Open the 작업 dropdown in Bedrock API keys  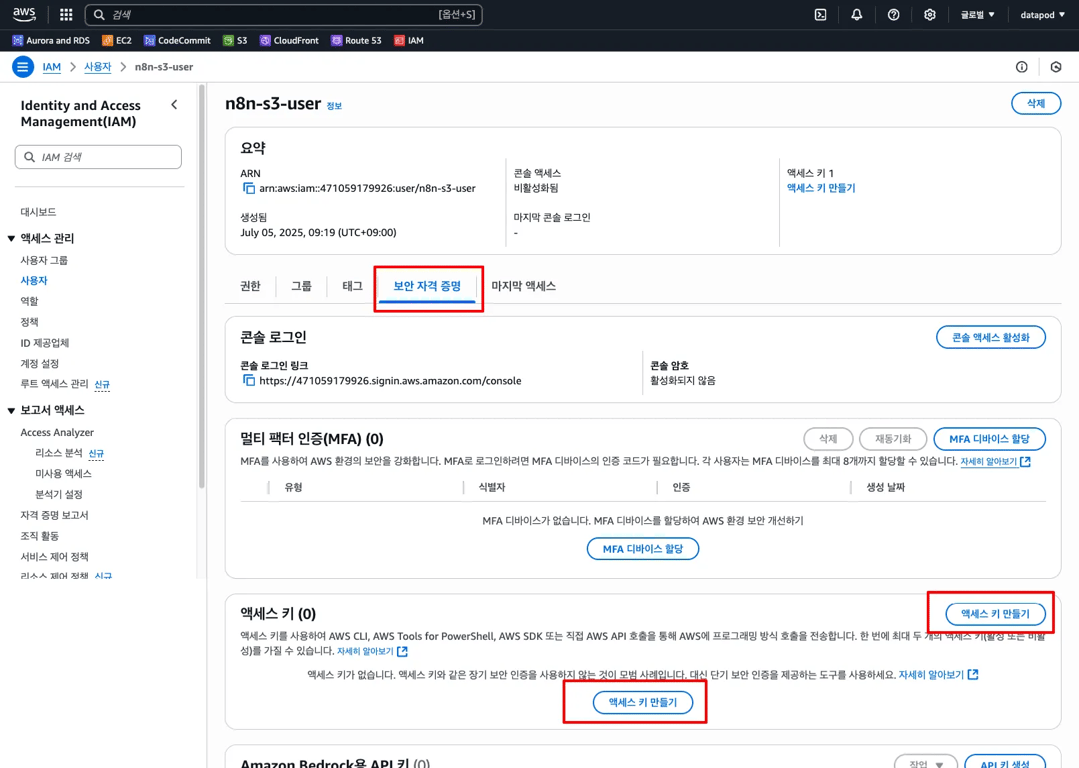click(926, 762)
